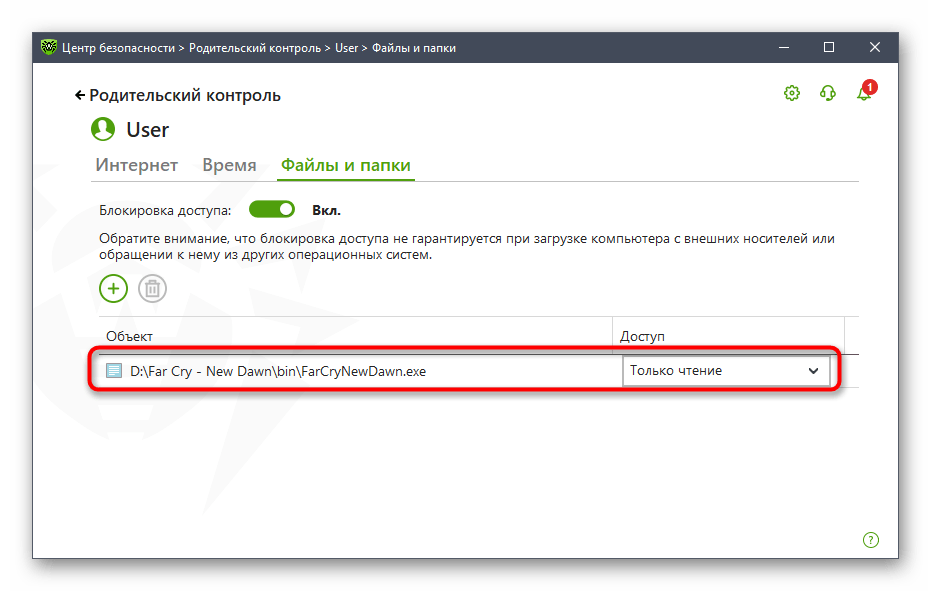Image resolution: width=931 pixels, height=591 pixels.
Task: Click the Dr.Web spider logo in the title bar
Action: 49,47
